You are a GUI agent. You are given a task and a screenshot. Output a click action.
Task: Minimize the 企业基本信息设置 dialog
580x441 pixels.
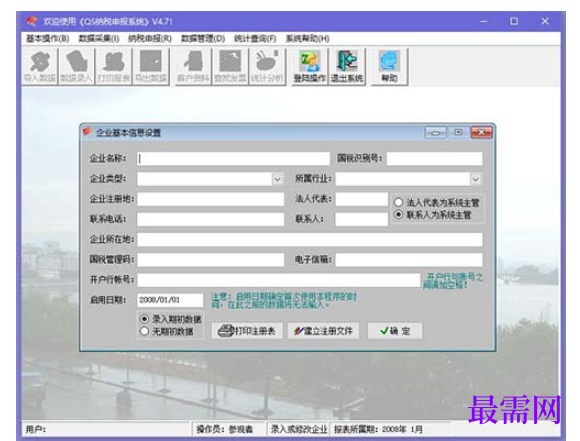pos(435,132)
